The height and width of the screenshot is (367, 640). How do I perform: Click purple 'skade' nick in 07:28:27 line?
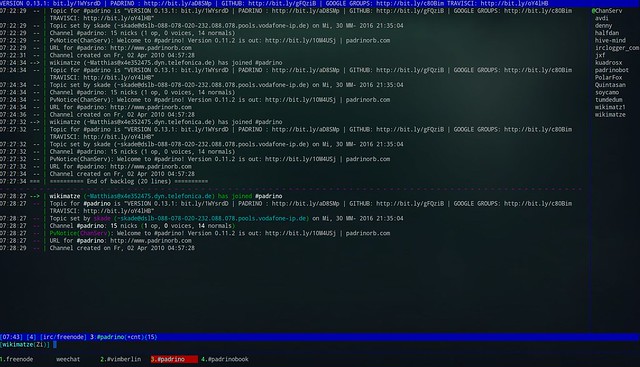click(102, 218)
